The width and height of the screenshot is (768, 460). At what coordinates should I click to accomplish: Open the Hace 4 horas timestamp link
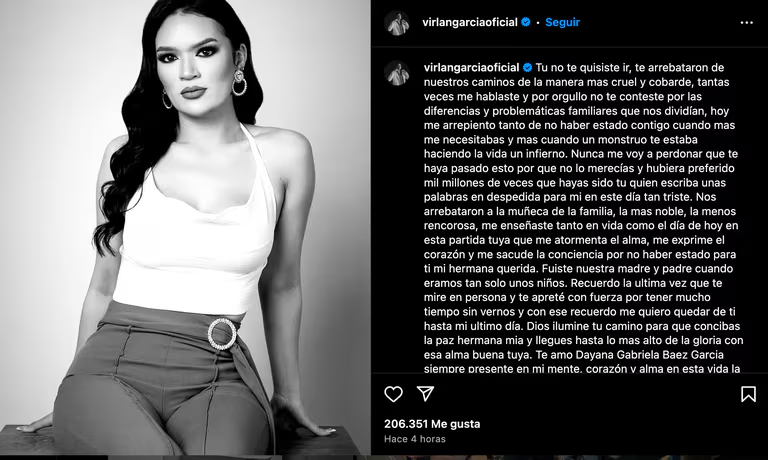415,439
